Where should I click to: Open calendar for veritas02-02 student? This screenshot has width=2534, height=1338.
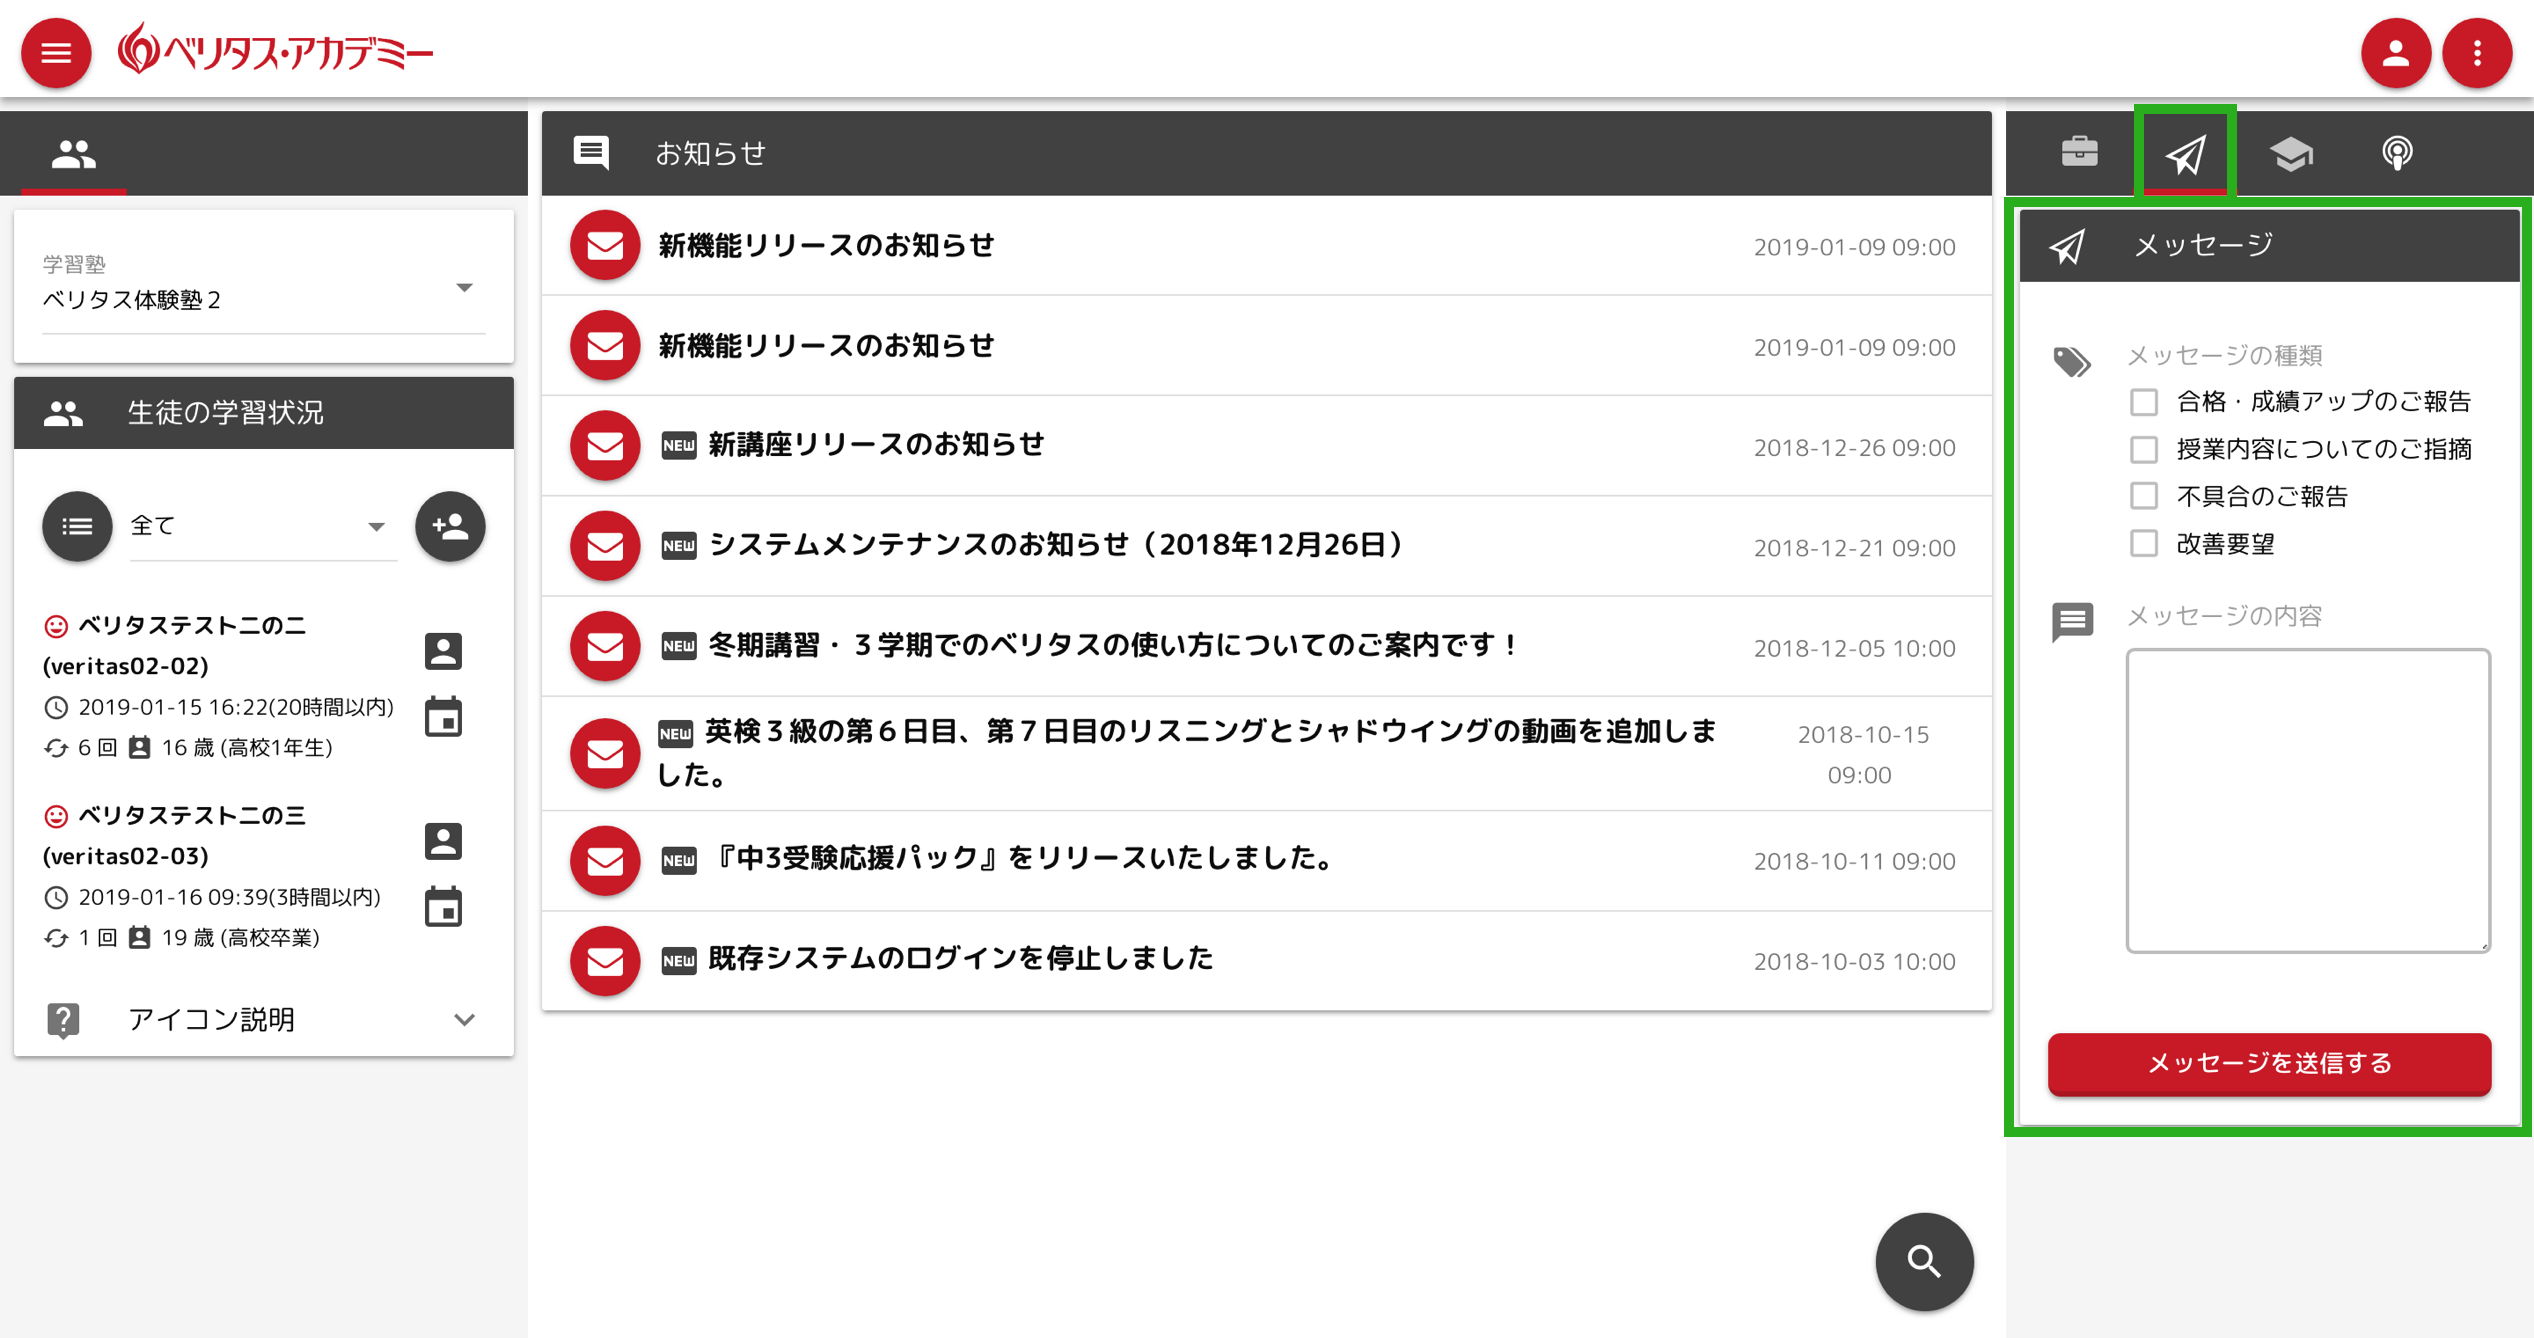(x=443, y=717)
